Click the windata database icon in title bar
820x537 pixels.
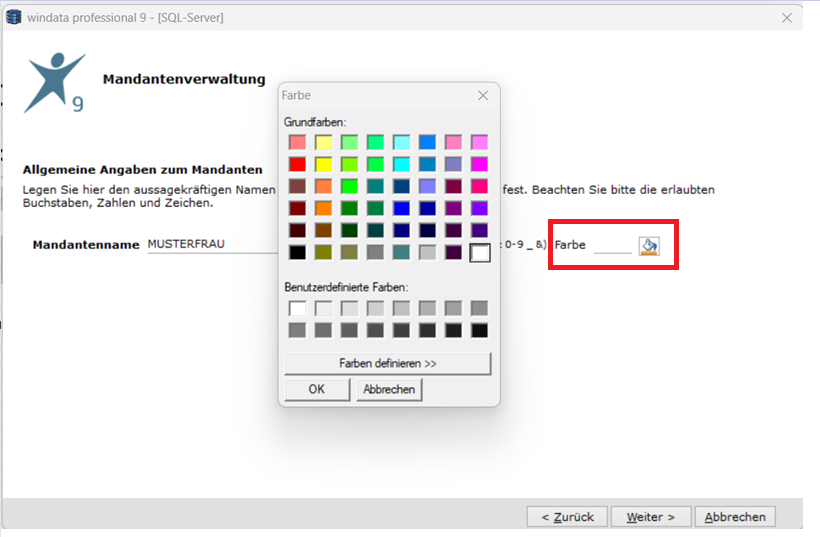(x=13, y=17)
